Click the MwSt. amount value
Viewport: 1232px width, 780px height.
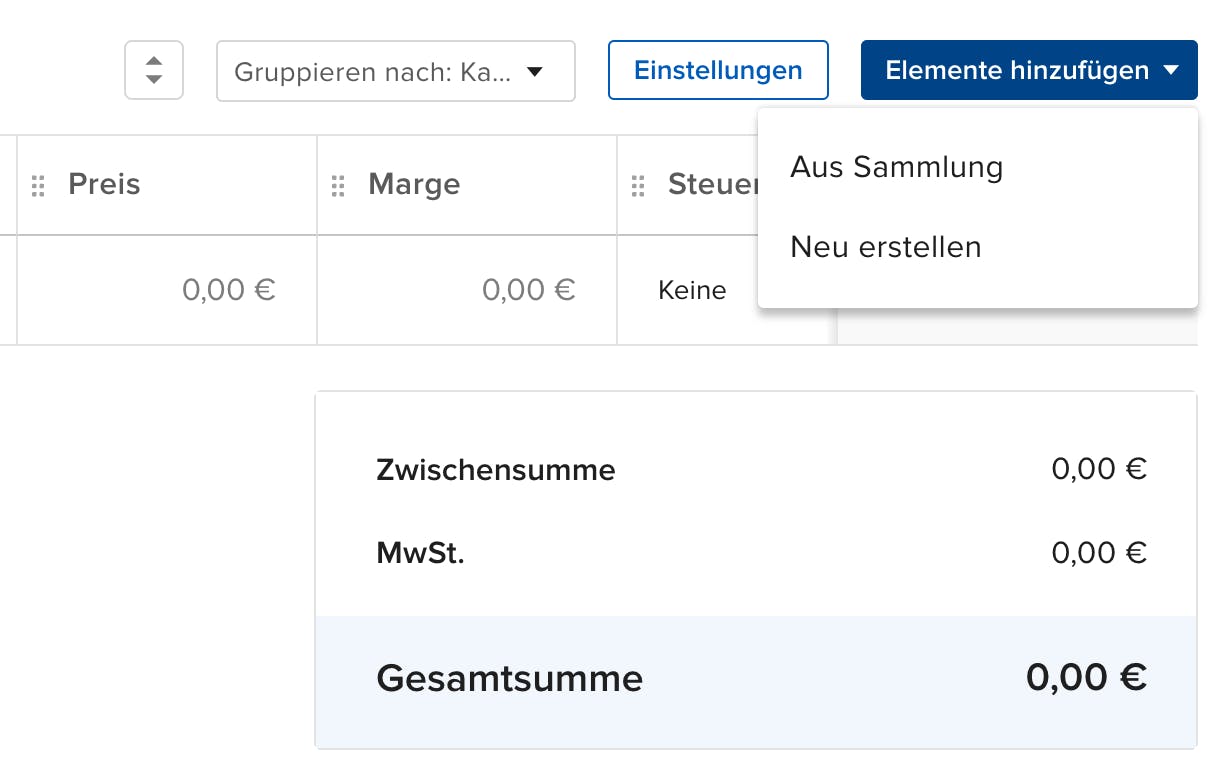coord(1098,553)
